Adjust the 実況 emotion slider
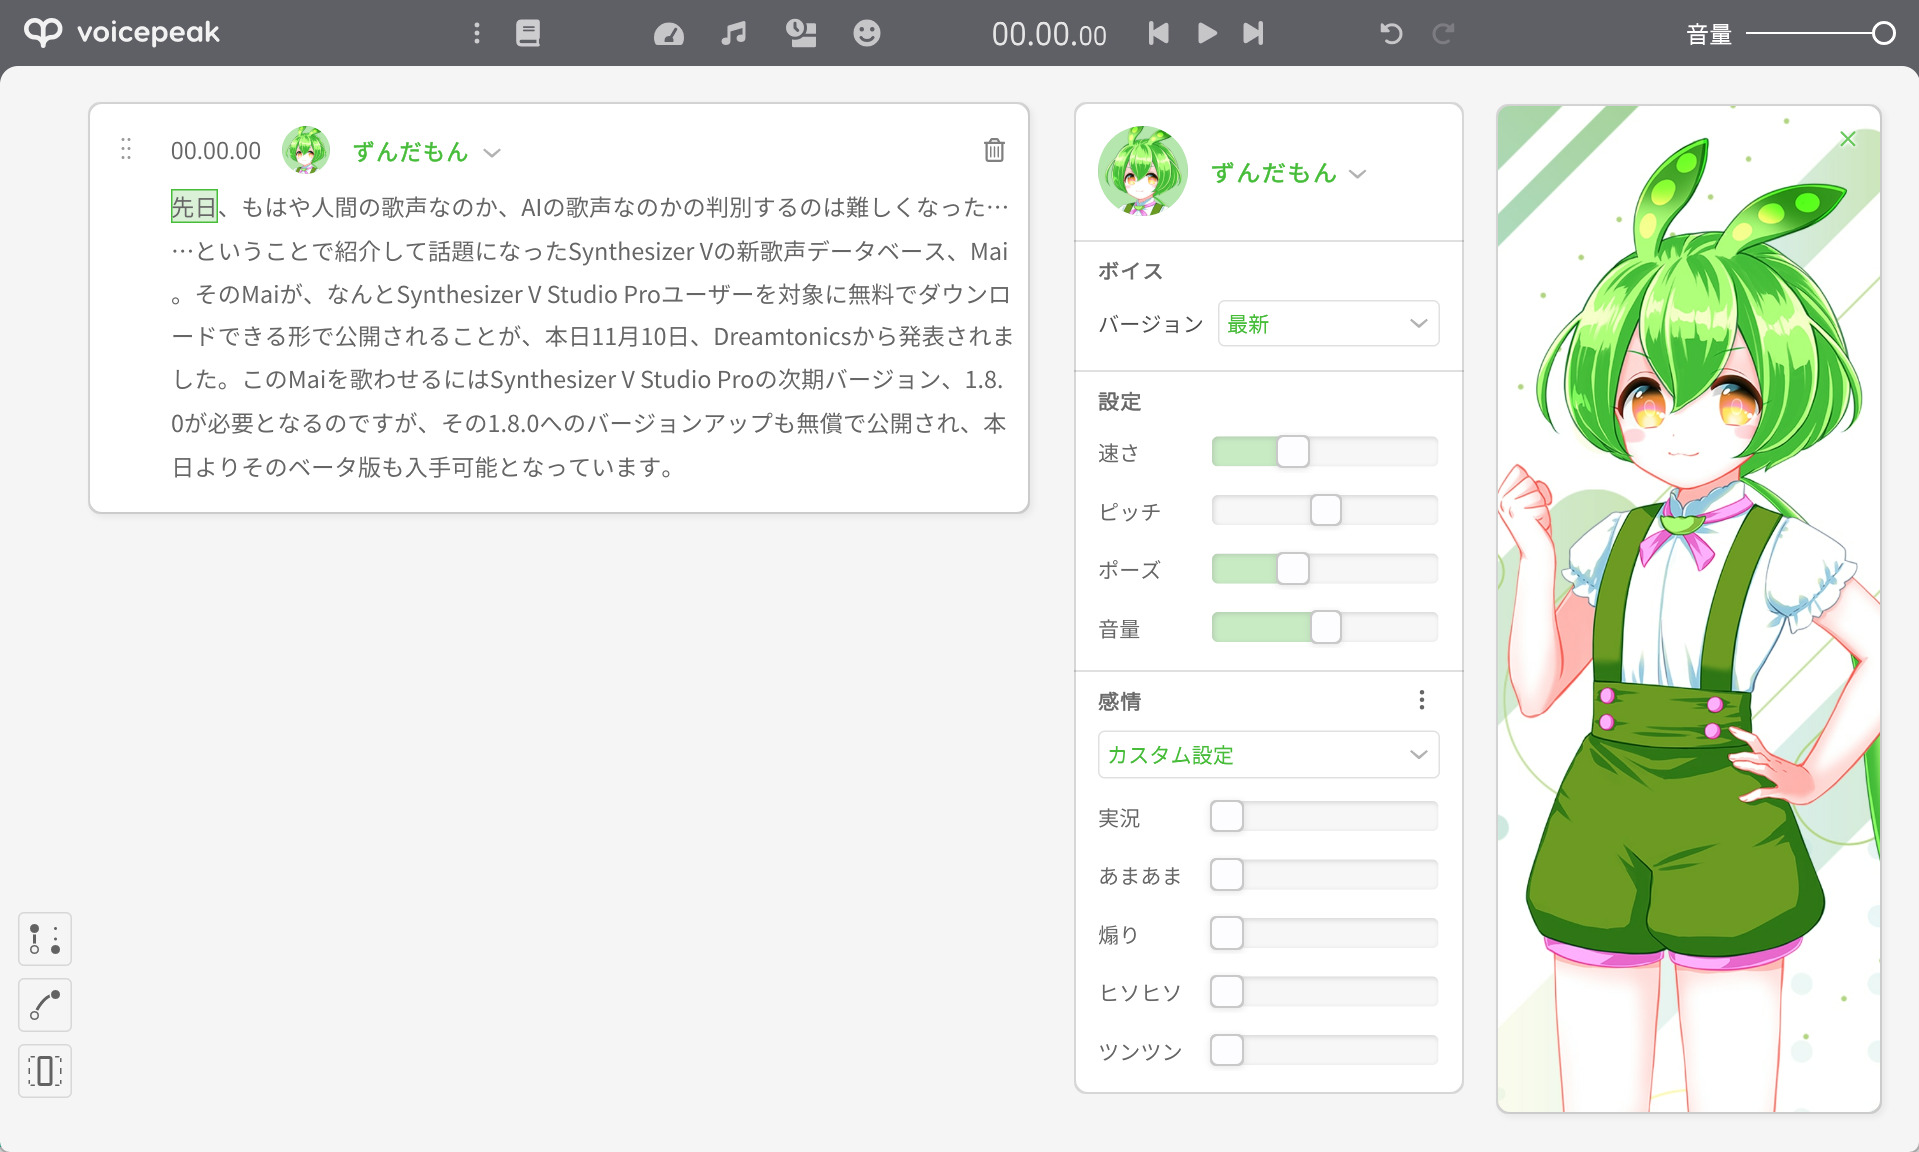The width and height of the screenshot is (1919, 1152). pyautogui.click(x=1325, y=816)
